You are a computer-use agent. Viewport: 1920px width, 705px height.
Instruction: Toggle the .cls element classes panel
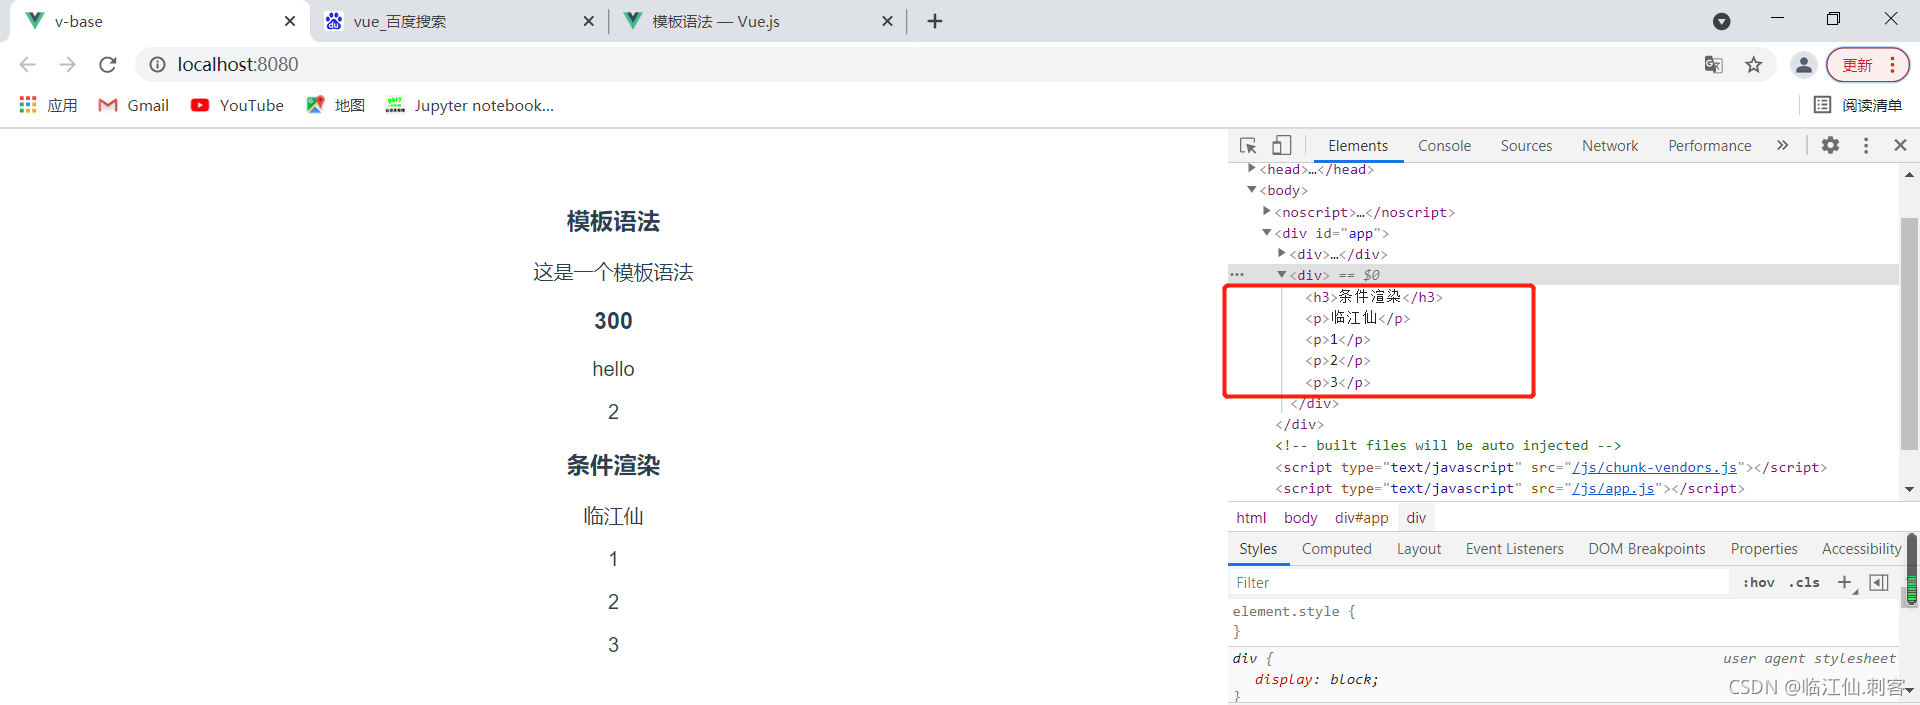1804,582
